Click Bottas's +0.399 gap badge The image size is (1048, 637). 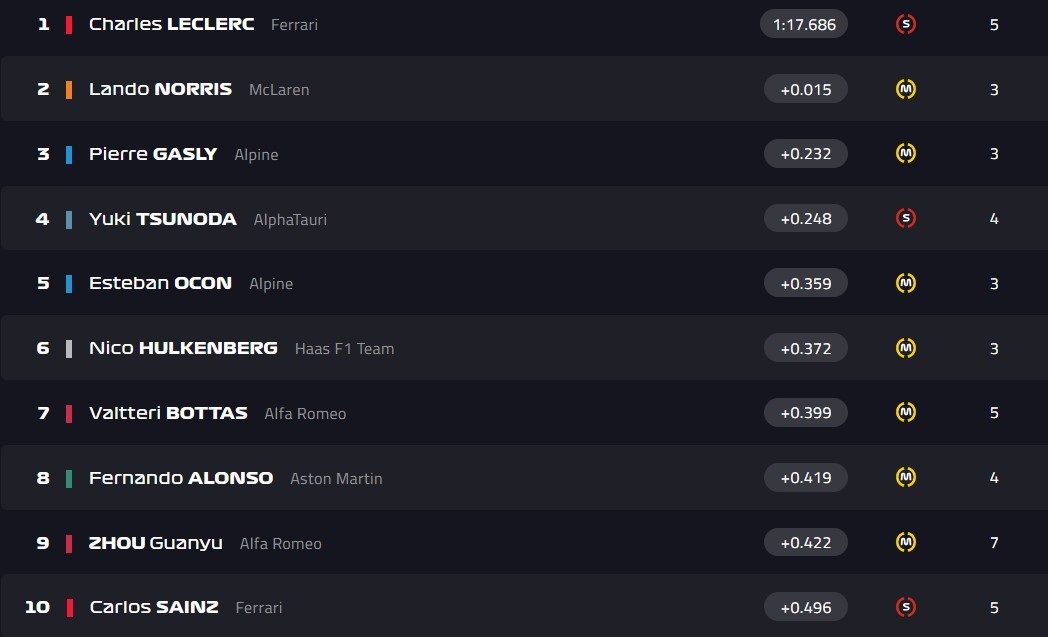pos(805,413)
